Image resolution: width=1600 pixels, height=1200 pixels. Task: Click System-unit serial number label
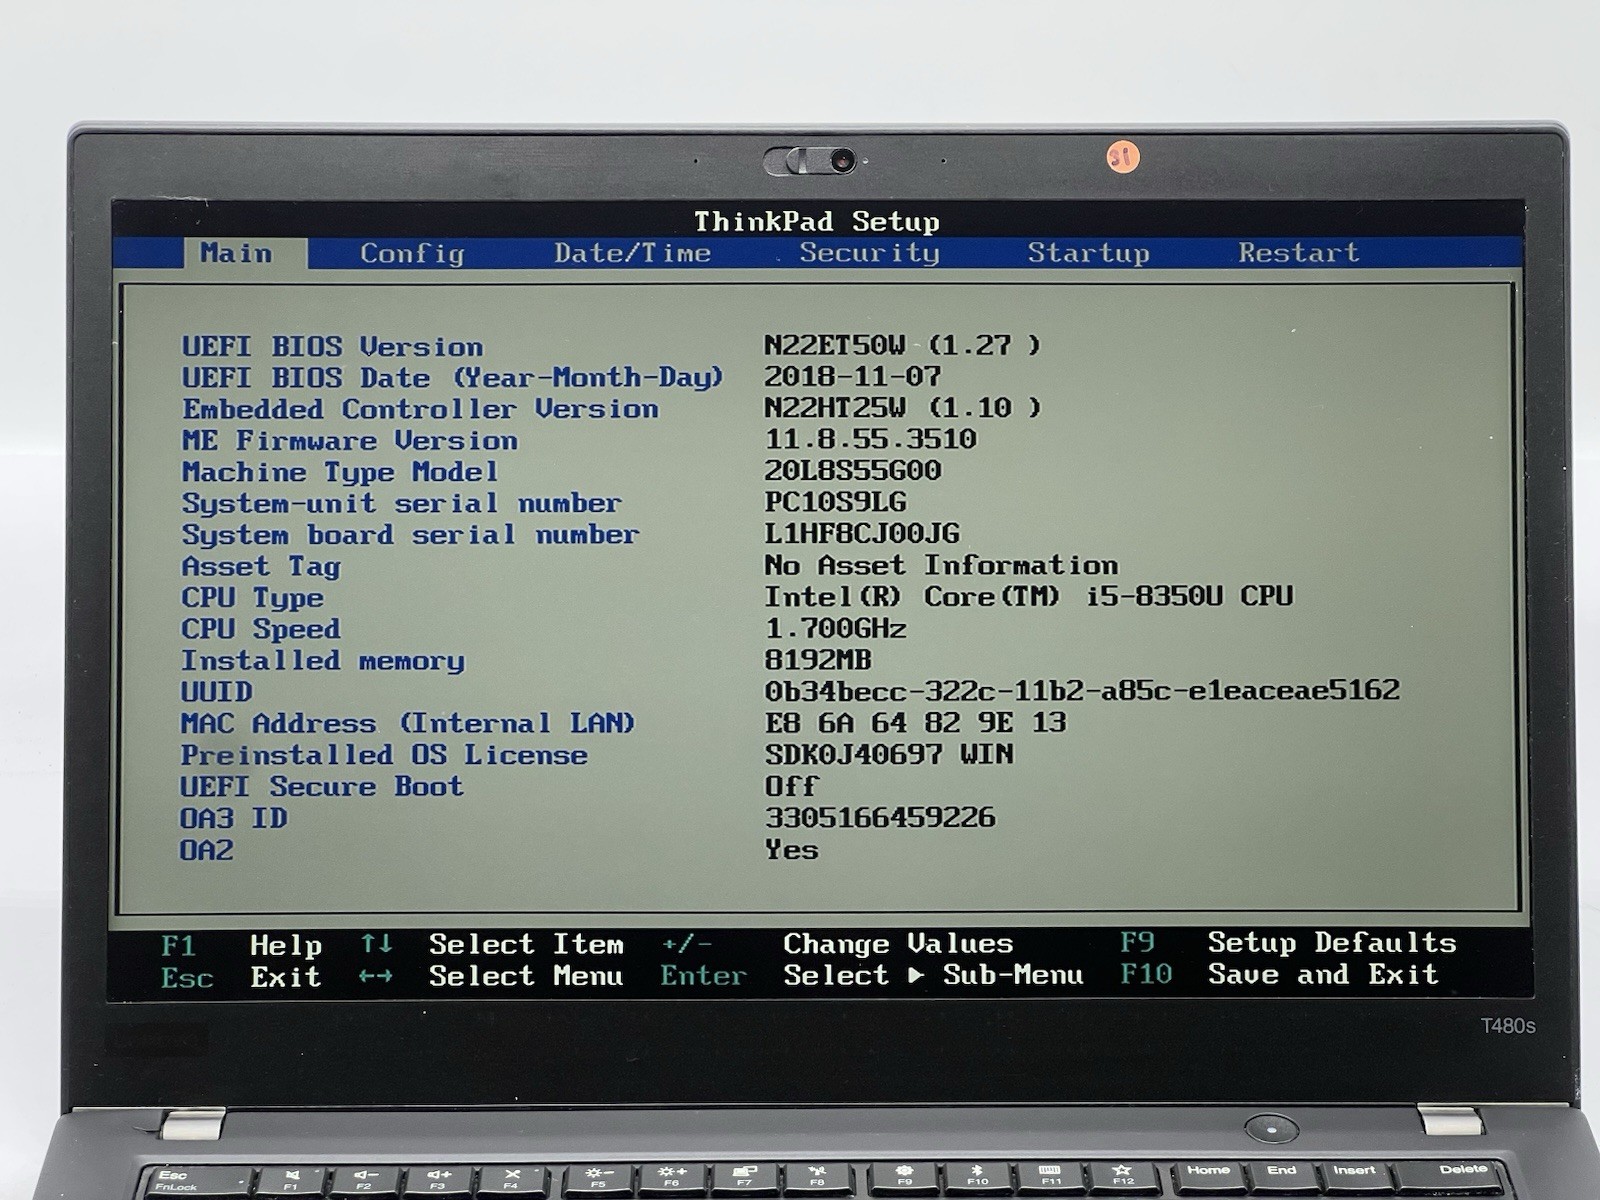pos(401,504)
